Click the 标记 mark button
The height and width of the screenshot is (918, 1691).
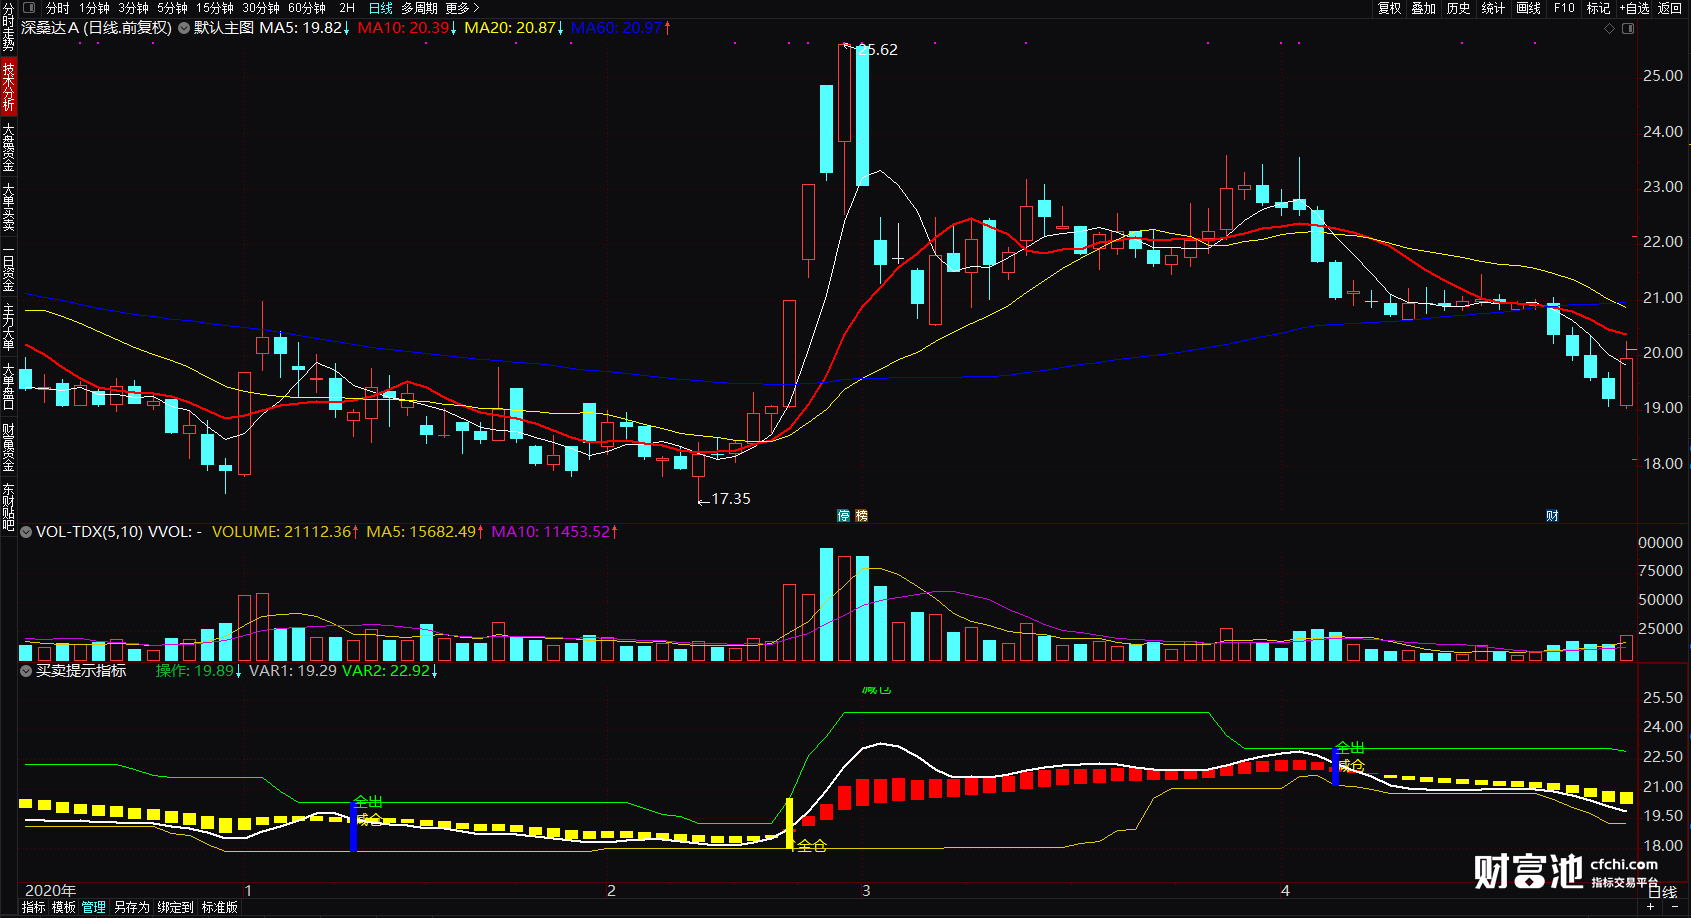(x=1598, y=8)
